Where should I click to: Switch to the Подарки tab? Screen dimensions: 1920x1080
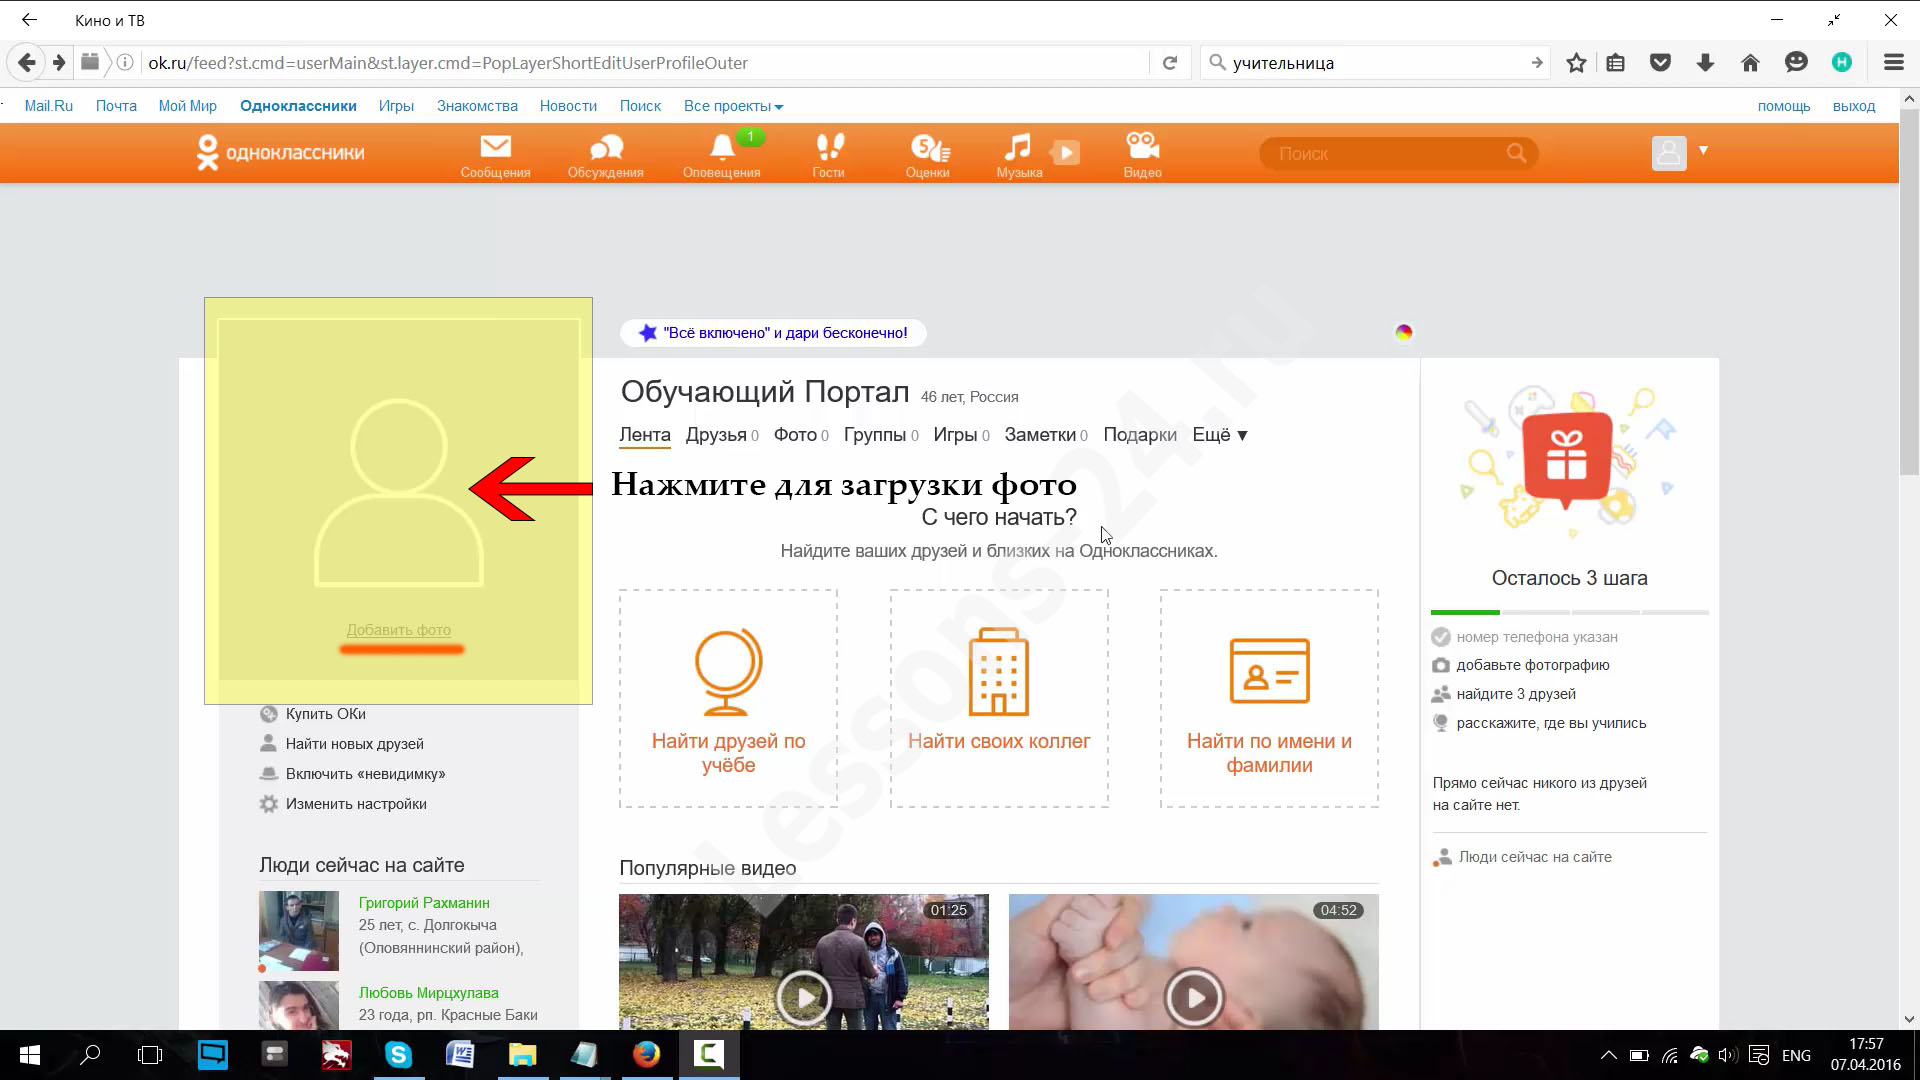1140,435
